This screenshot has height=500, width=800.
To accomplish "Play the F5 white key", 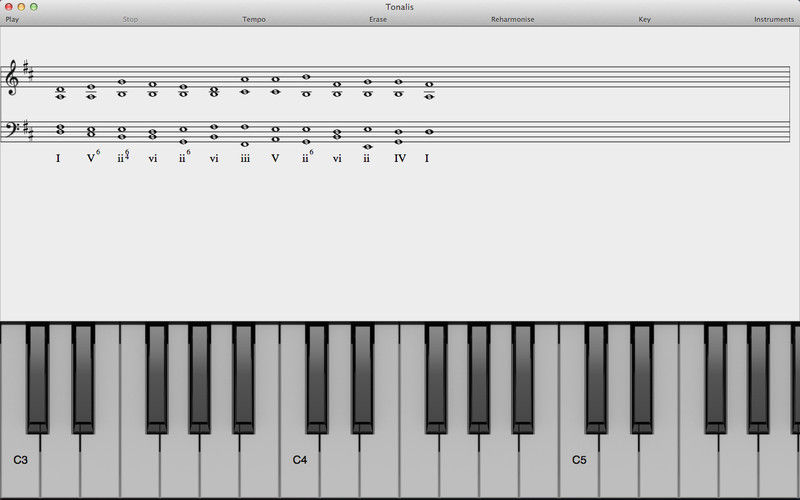I will point(698,464).
